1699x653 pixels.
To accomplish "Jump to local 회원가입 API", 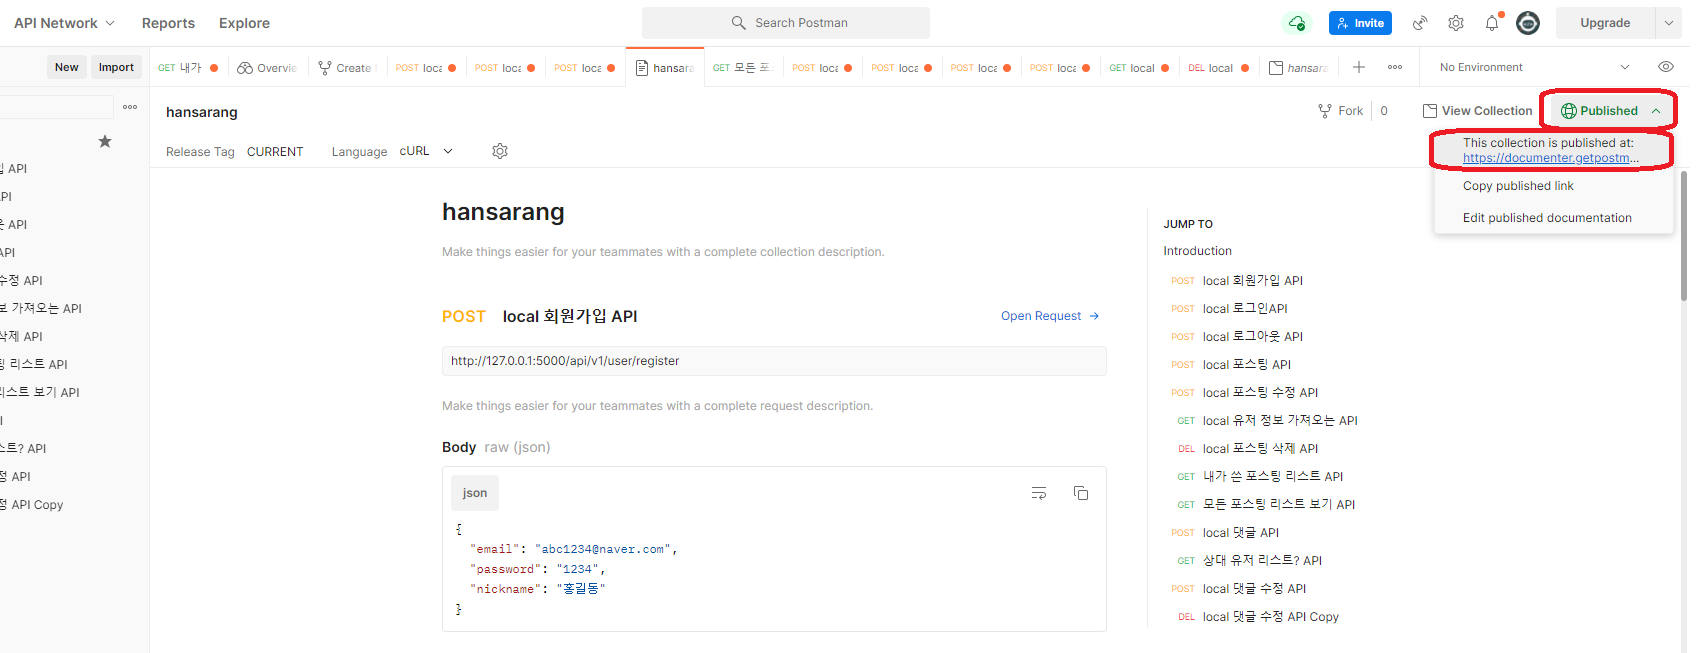I will 1253,281.
